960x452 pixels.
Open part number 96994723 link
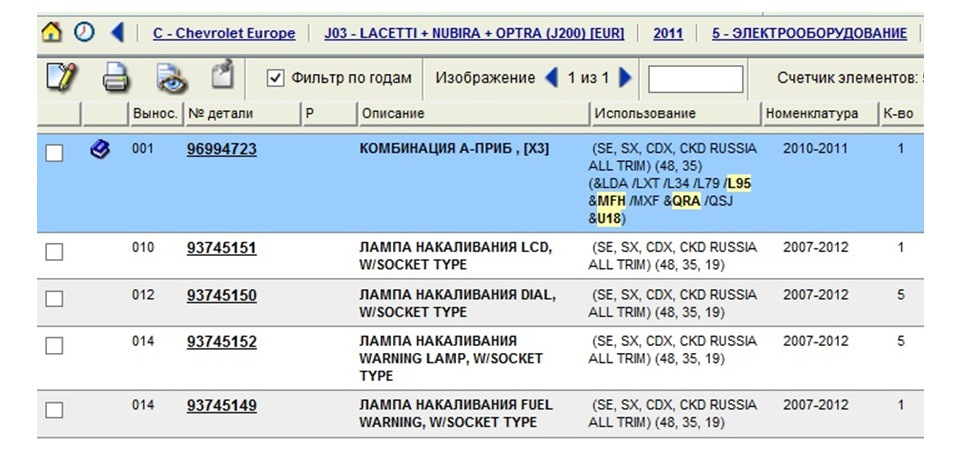pos(222,149)
